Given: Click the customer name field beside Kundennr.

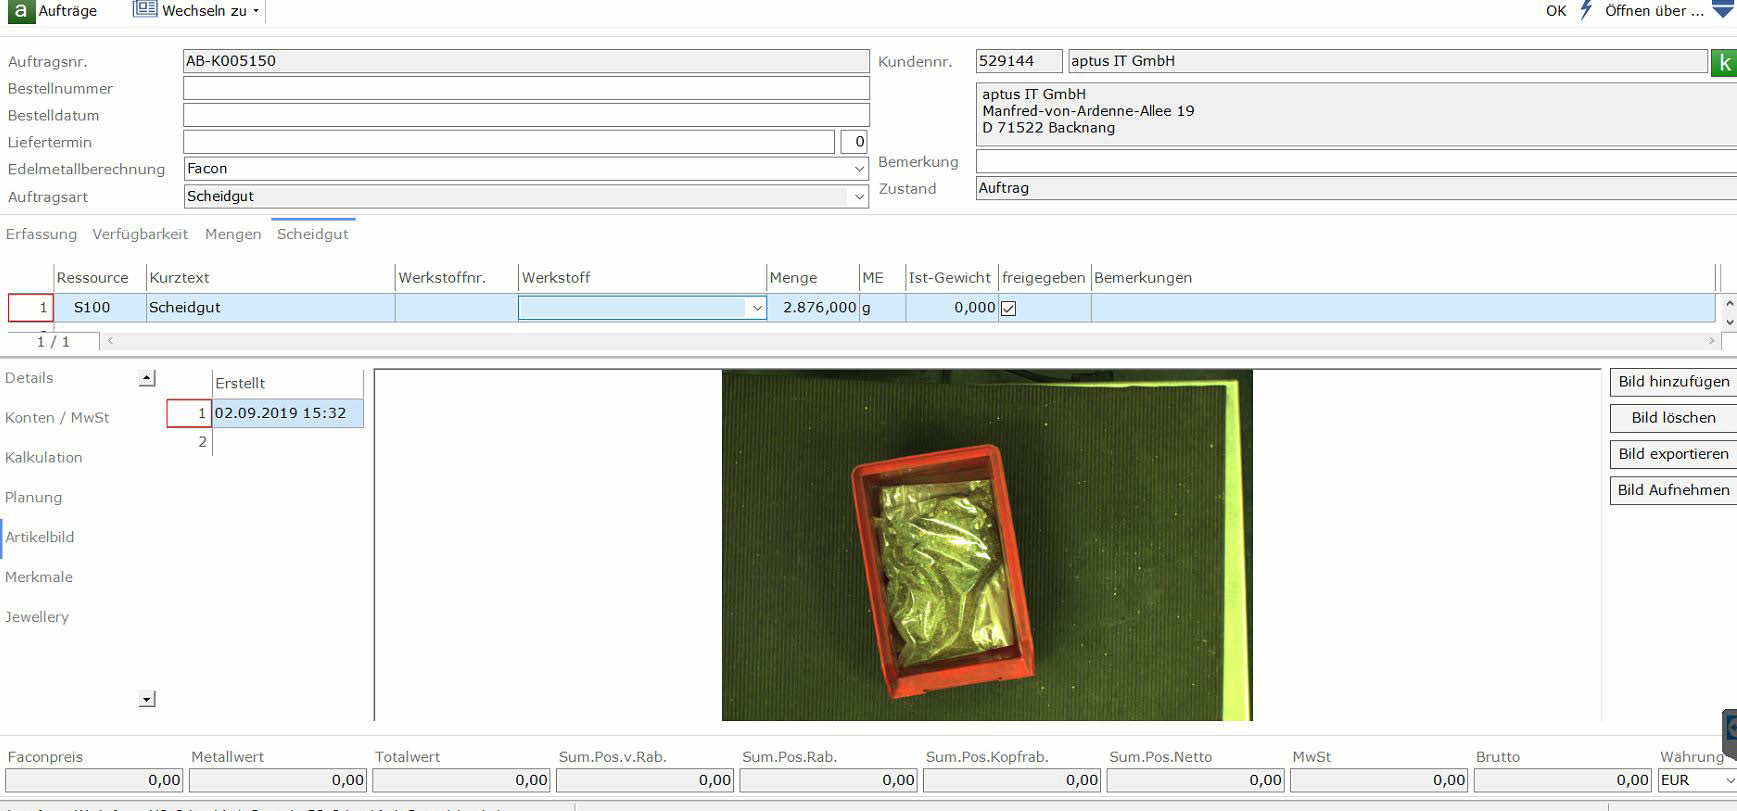Looking at the screenshot, I should pos(1387,61).
